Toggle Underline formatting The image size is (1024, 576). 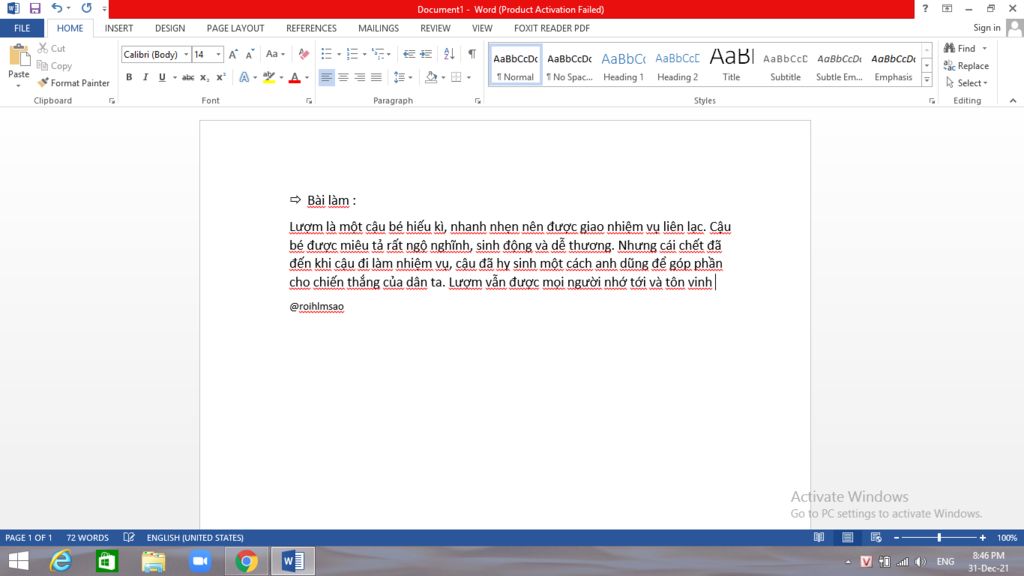(x=162, y=77)
